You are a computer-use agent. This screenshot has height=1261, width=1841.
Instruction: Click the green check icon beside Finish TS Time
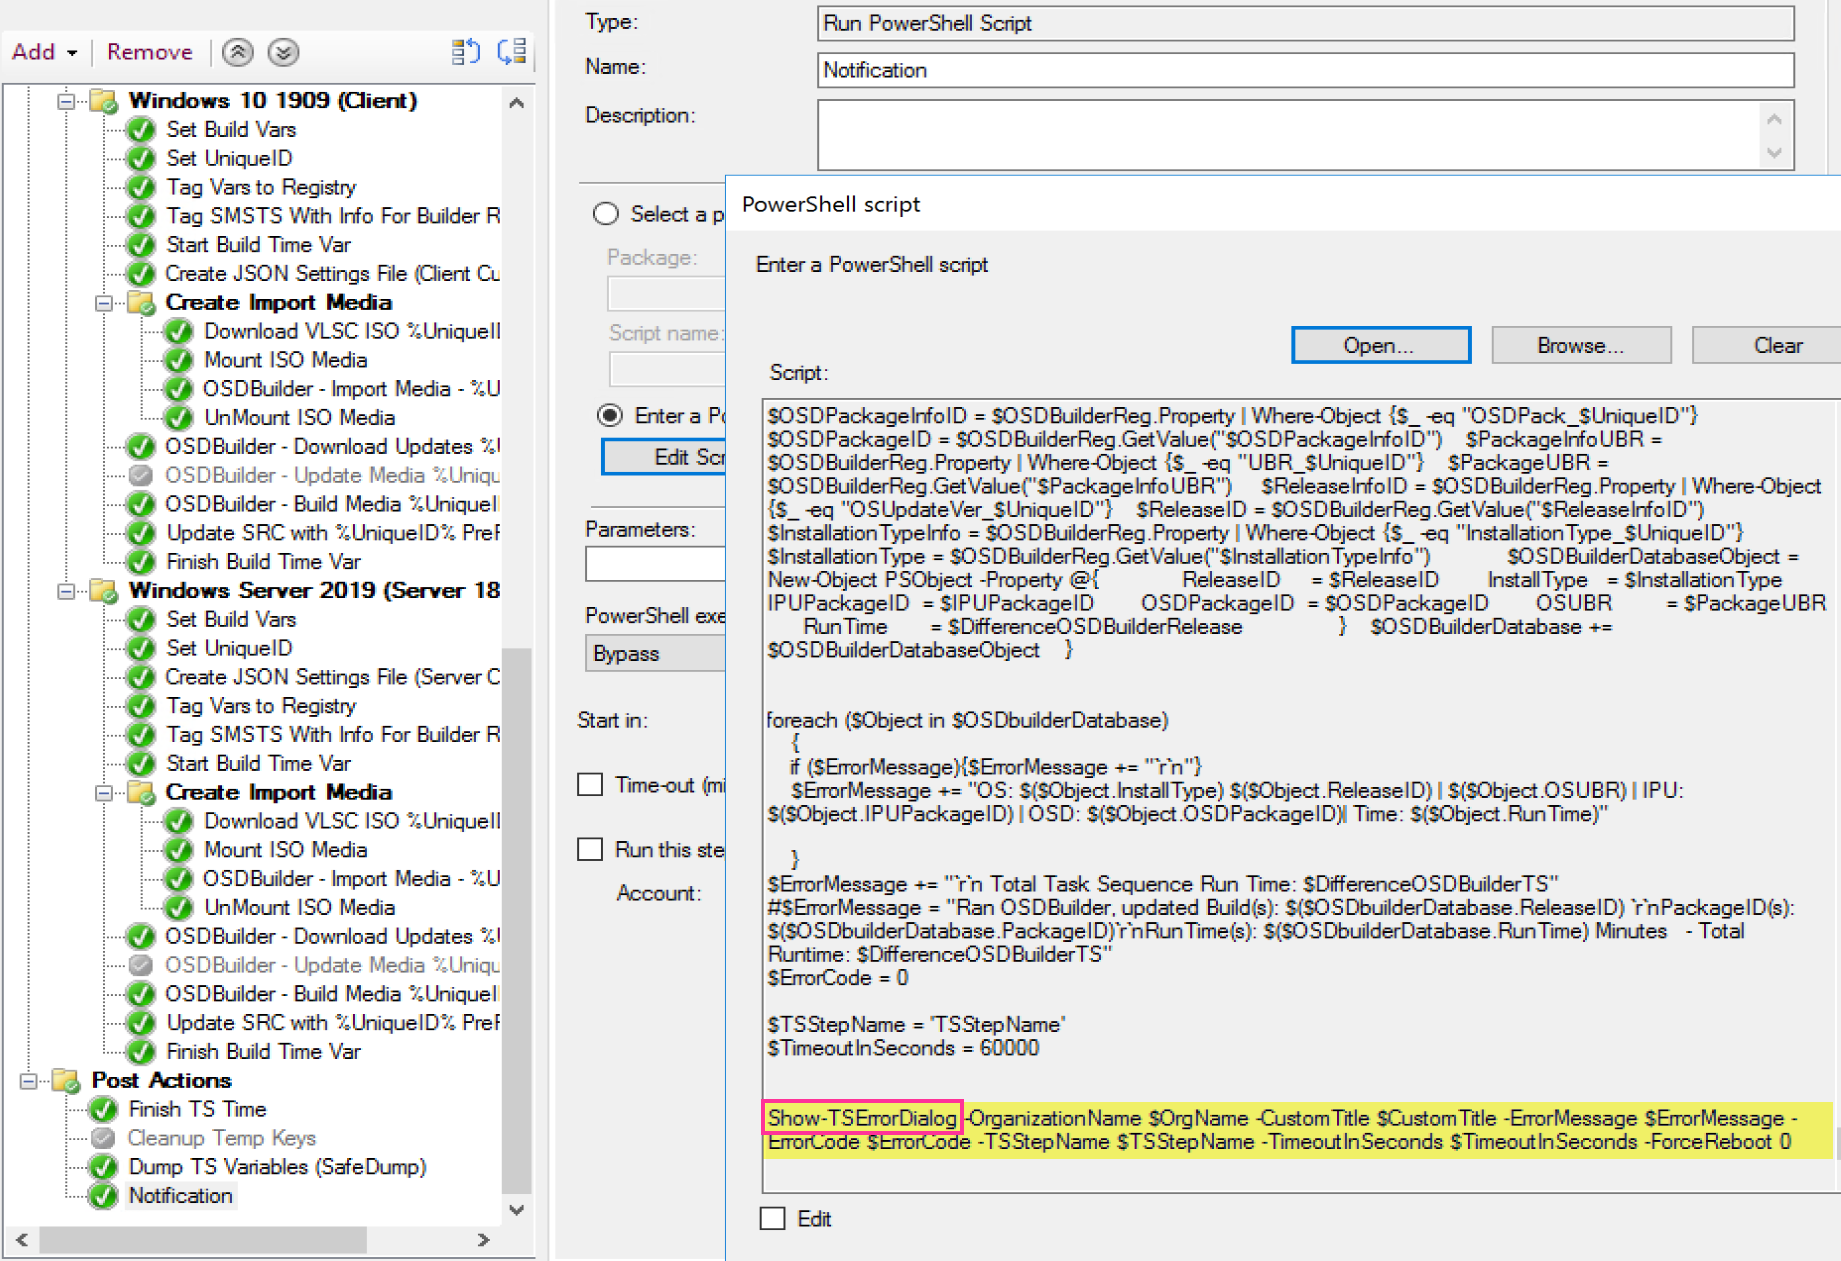coord(103,1109)
